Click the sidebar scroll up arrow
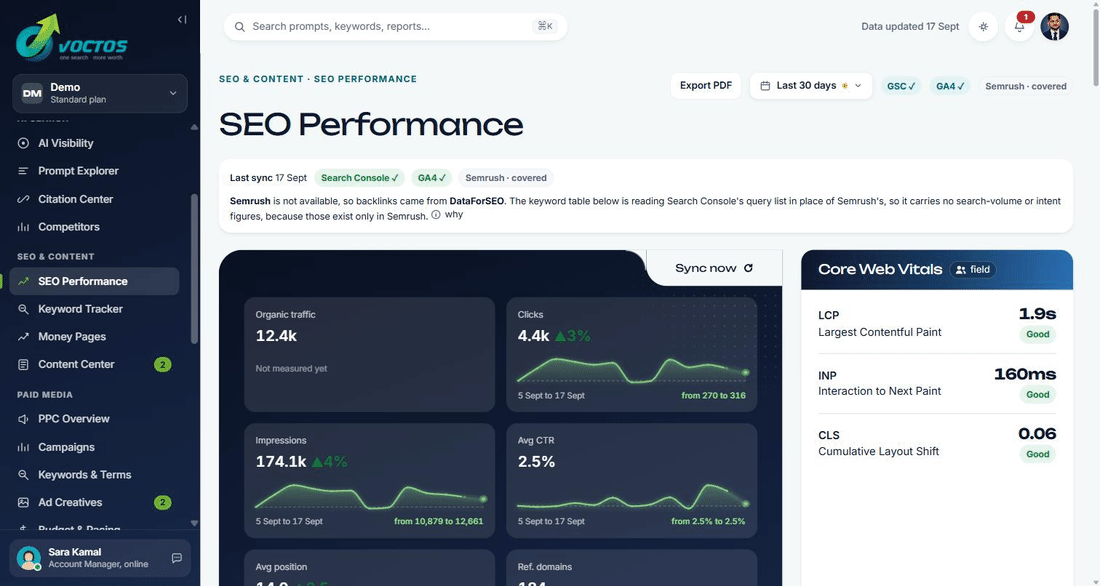1100x586 pixels. coord(194,127)
